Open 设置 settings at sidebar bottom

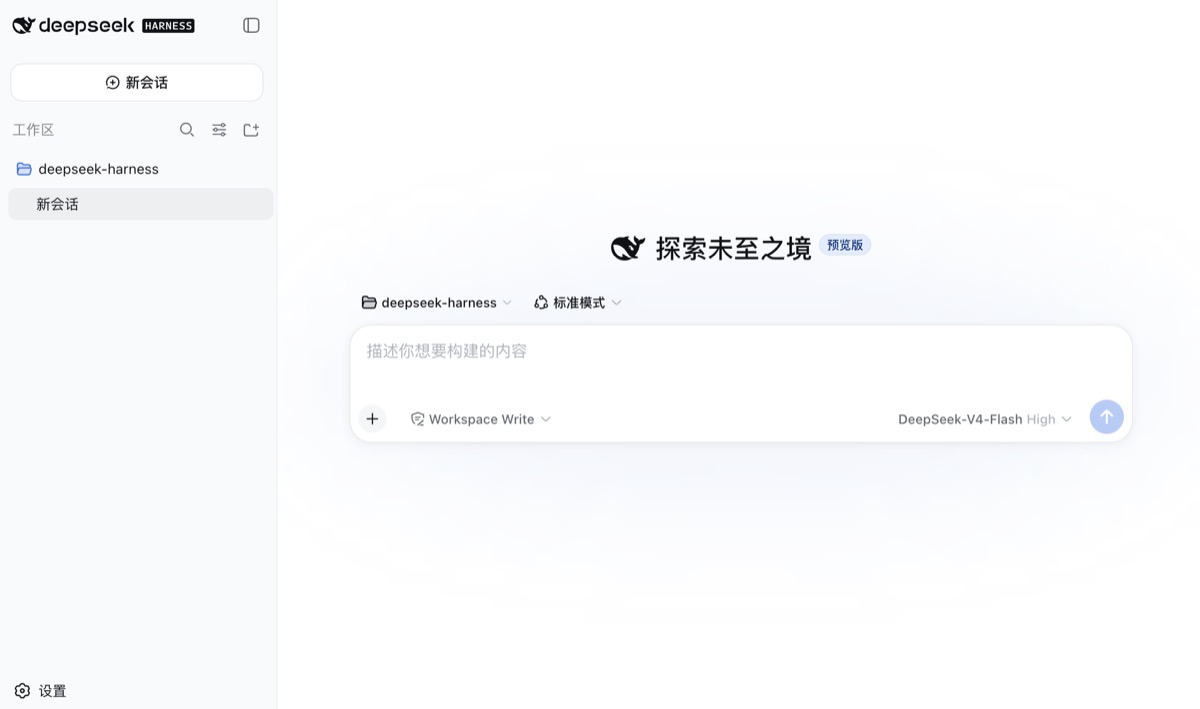point(40,691)
